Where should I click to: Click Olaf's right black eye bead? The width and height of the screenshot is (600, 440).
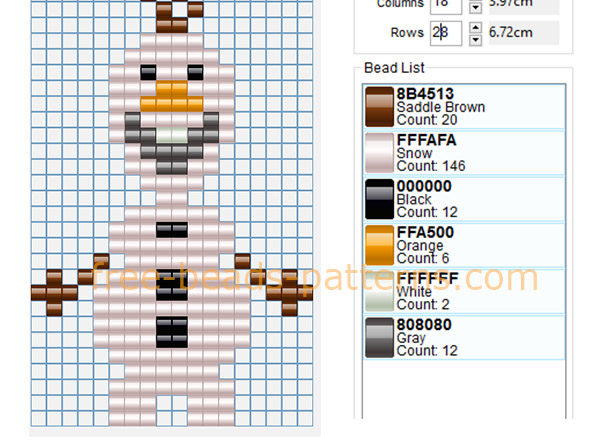pyautogui.click(x=195, y=73)
